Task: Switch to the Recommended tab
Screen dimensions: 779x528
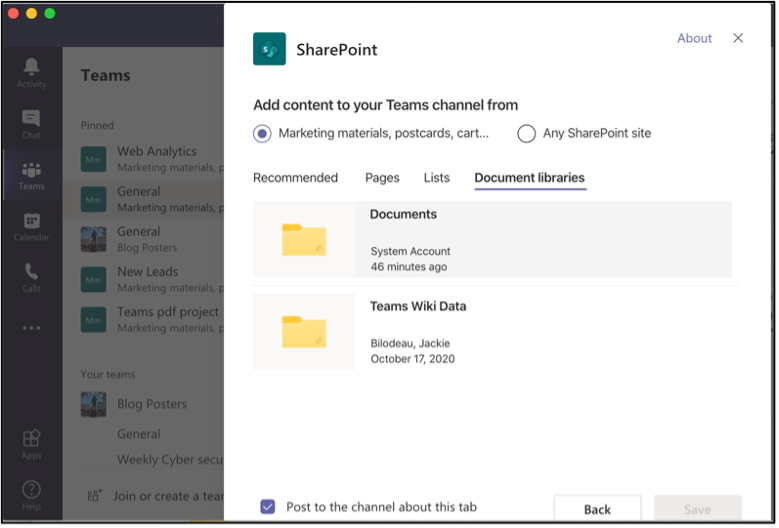Action: click(296, 178)
